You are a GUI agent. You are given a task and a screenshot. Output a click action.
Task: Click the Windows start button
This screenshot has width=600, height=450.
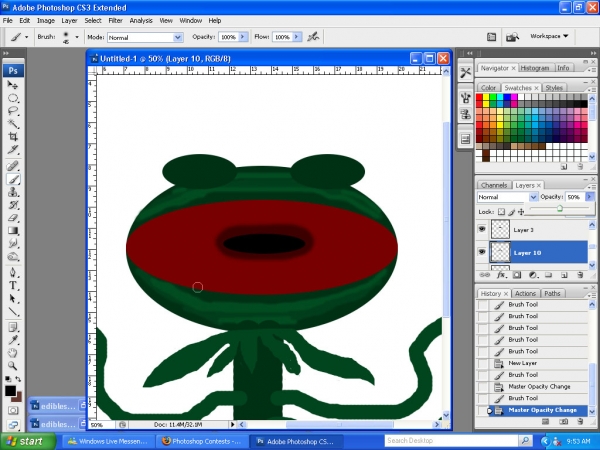pyautogui.click(x=27, y=442)
